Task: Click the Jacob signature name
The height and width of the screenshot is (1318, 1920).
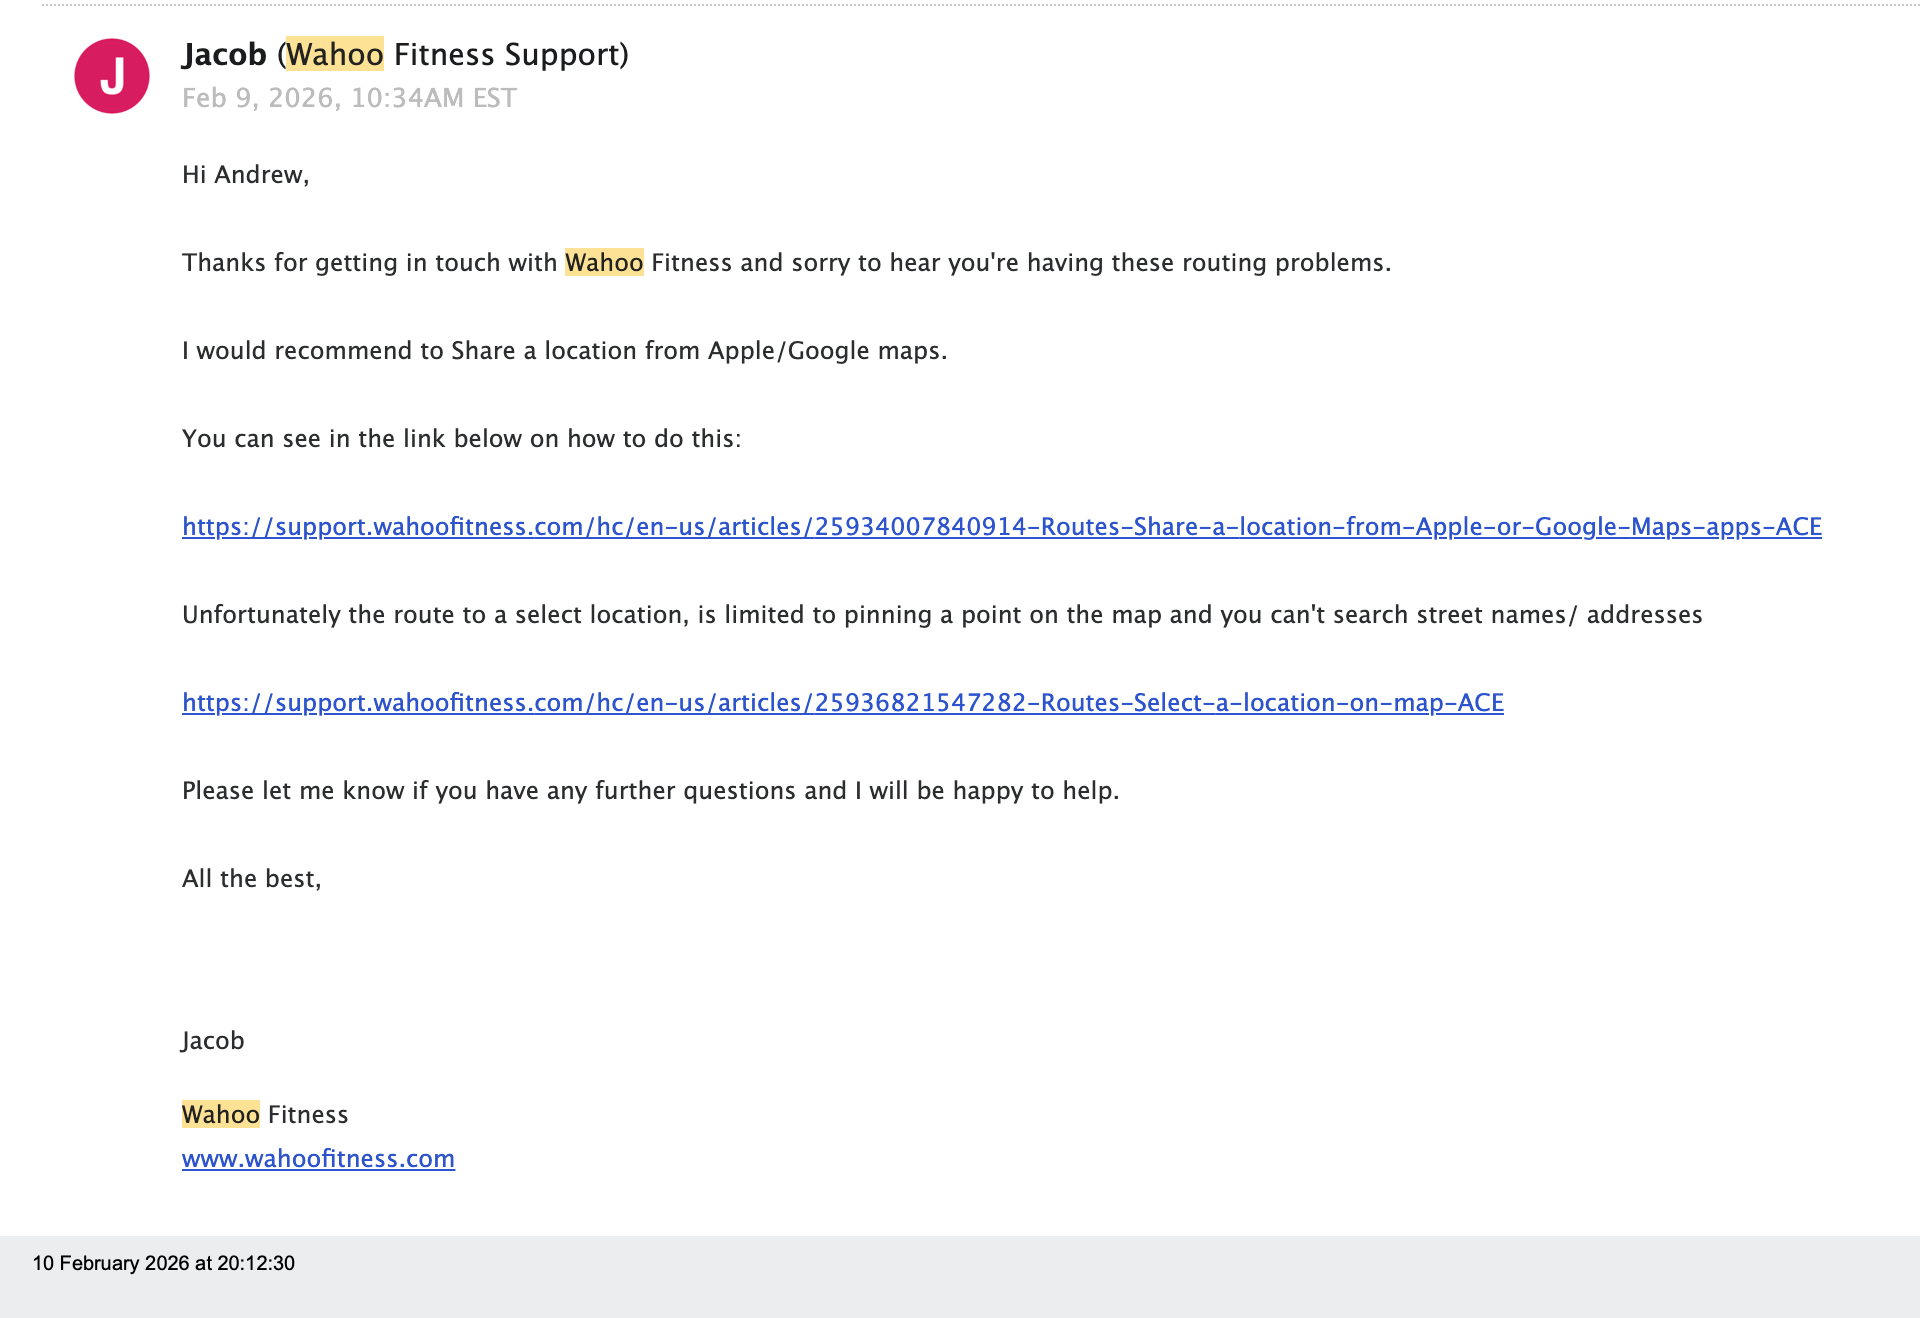Action: [213, 1041]
